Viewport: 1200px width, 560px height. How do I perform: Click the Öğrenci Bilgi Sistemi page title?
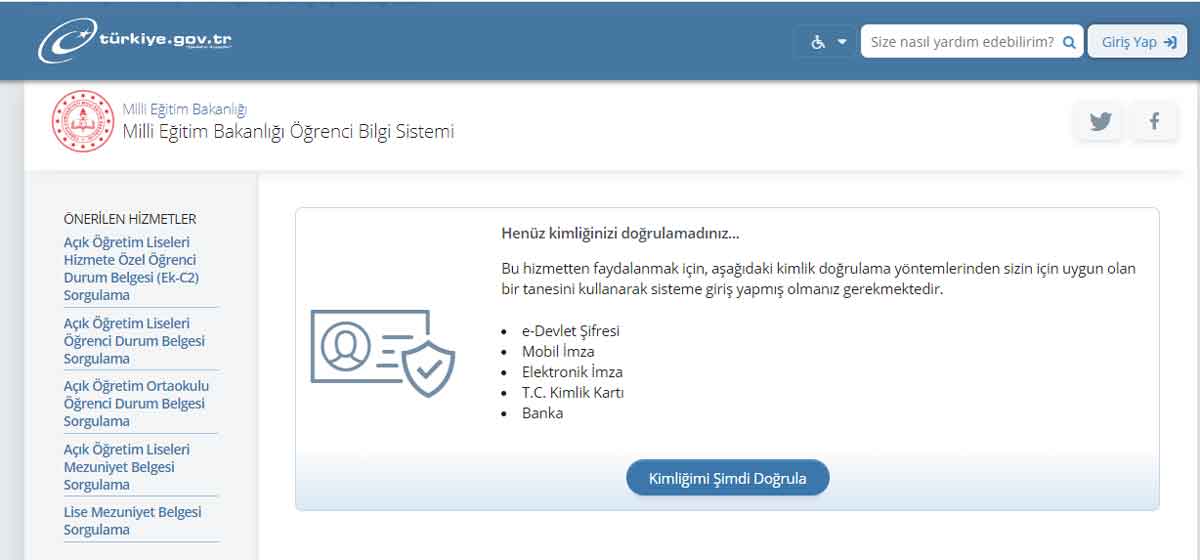(x=288, y=132)
